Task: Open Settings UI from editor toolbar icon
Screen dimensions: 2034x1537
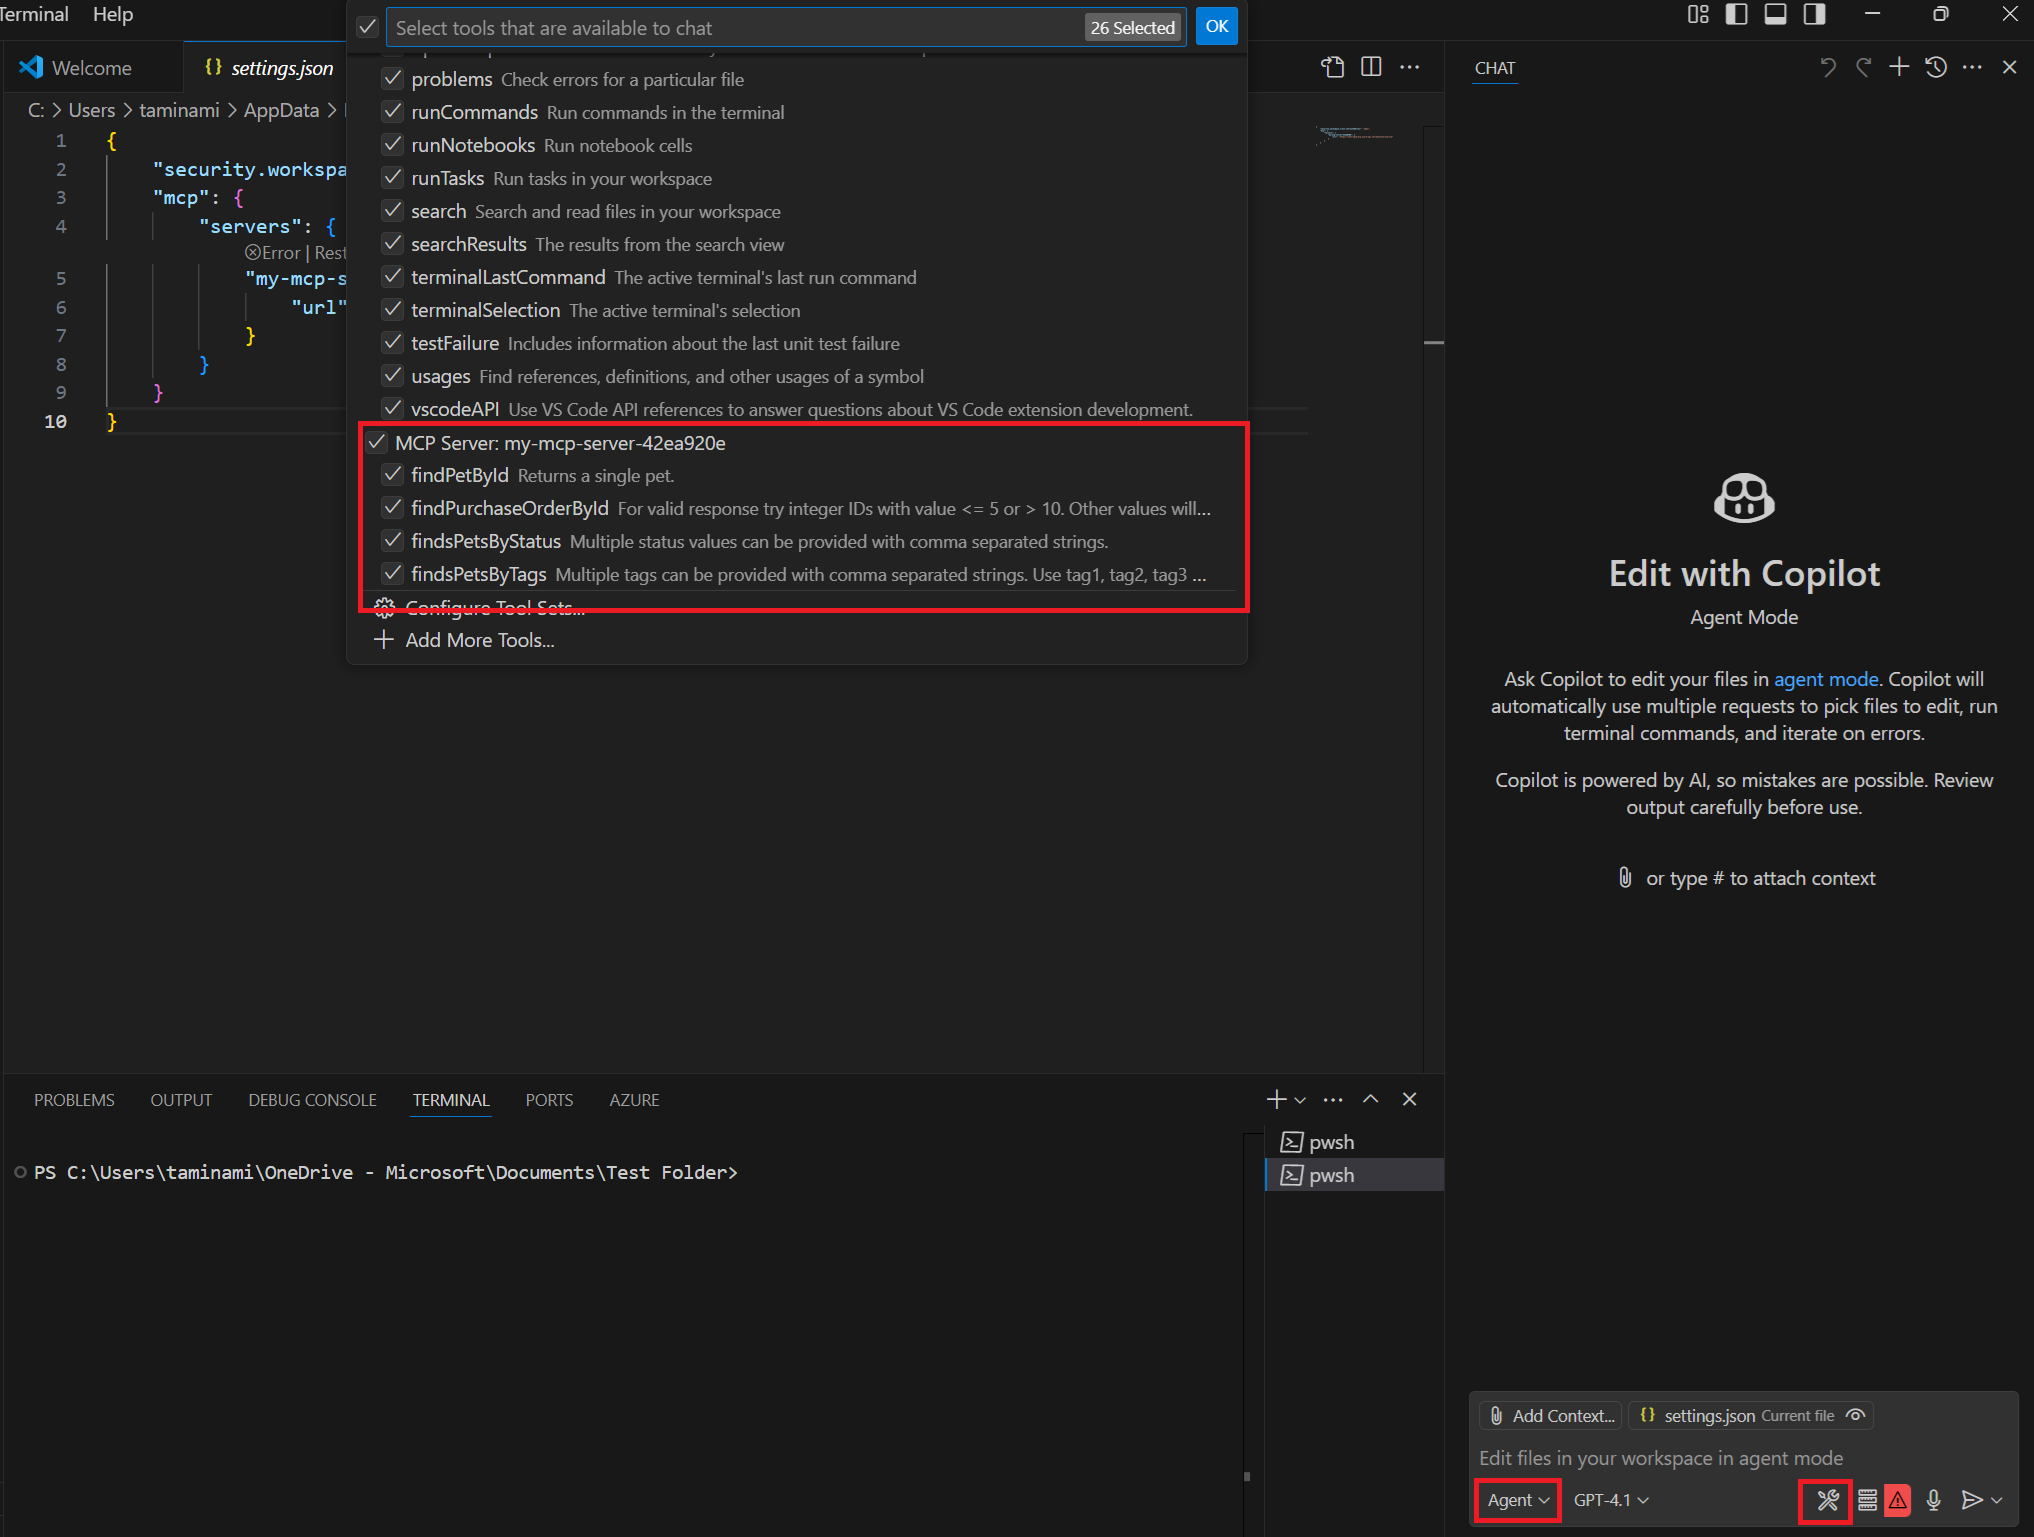Action: tap(1332, 67)
